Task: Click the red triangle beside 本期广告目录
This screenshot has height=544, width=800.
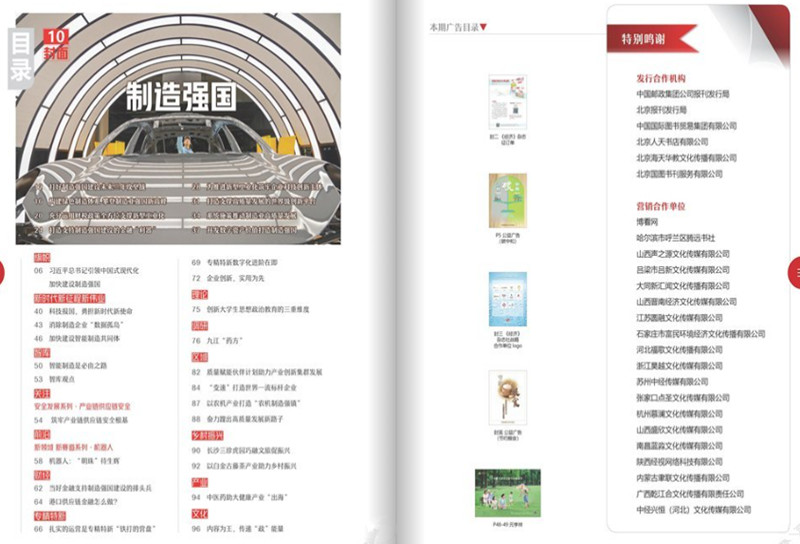Action: point(484,27)
